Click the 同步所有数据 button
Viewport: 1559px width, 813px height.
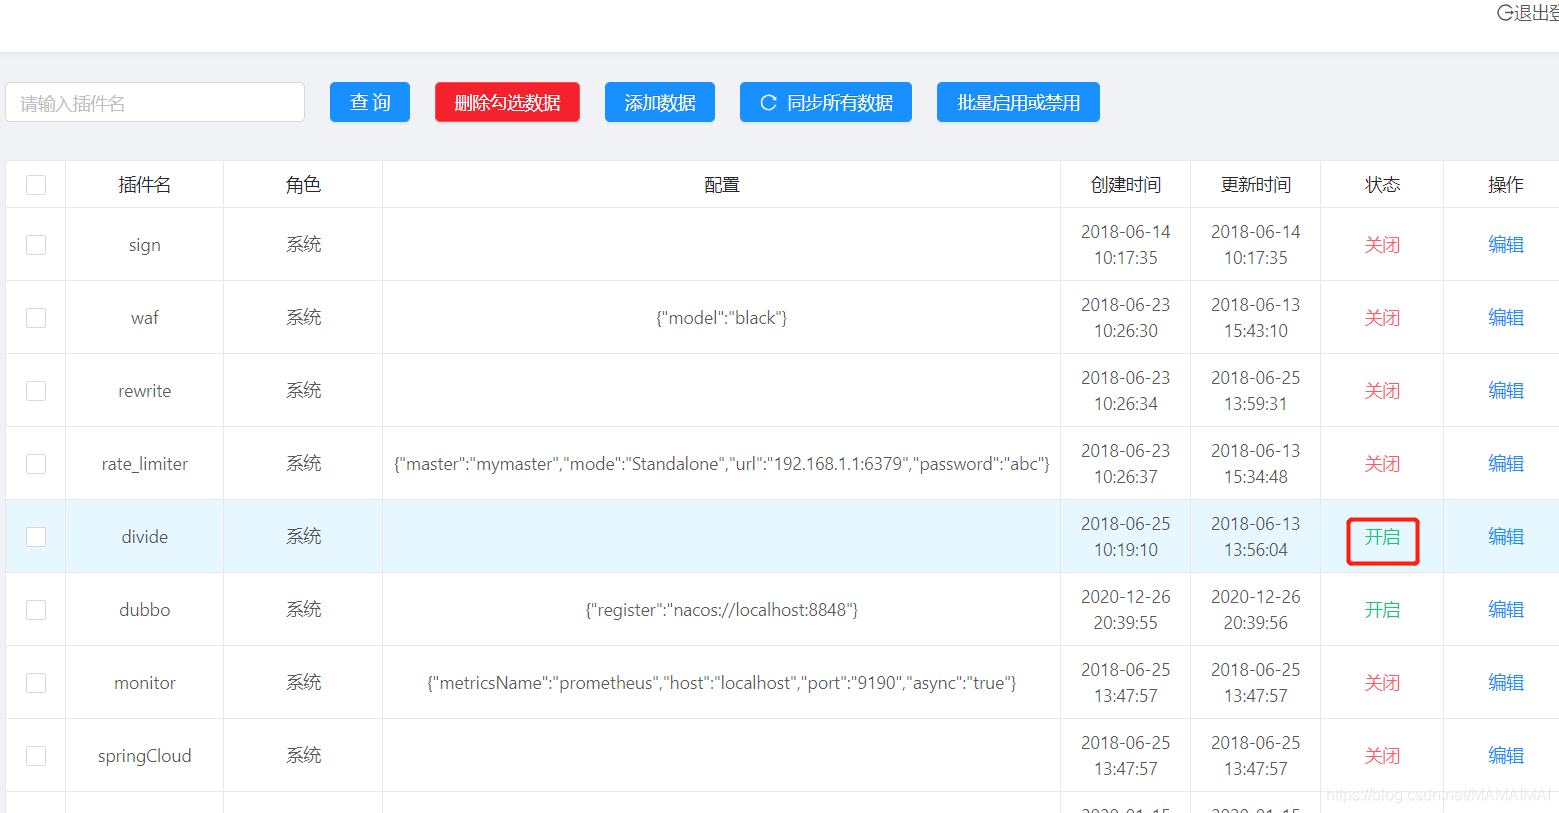coord(826,102)
